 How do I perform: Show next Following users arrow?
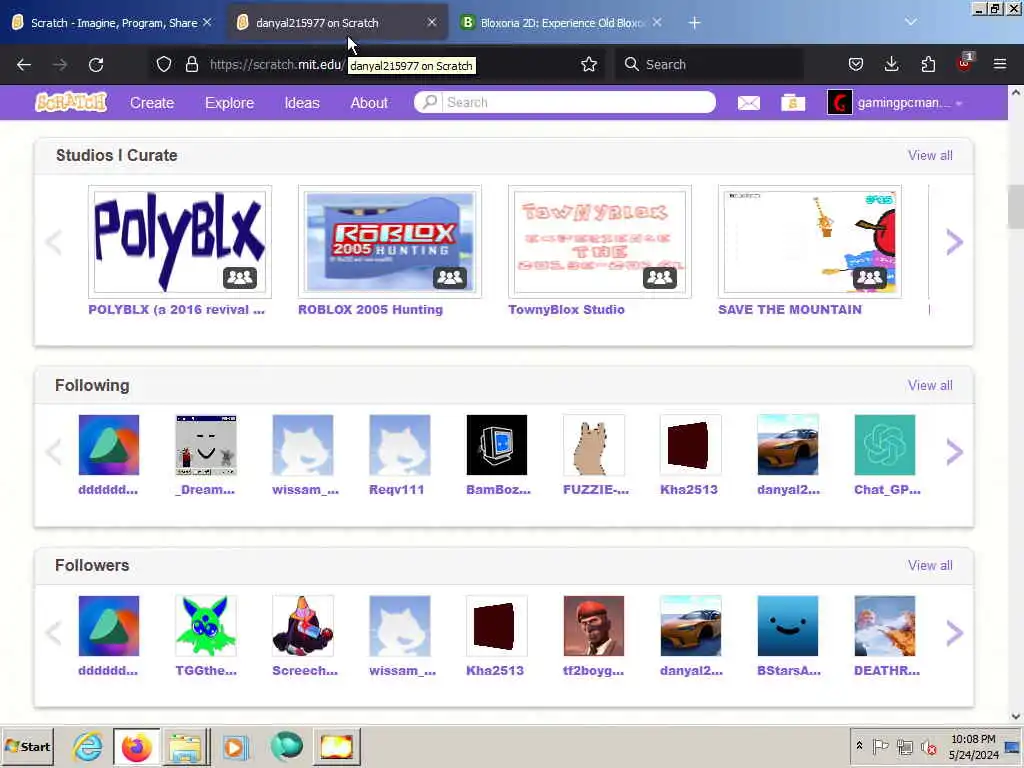click(955, 452)
